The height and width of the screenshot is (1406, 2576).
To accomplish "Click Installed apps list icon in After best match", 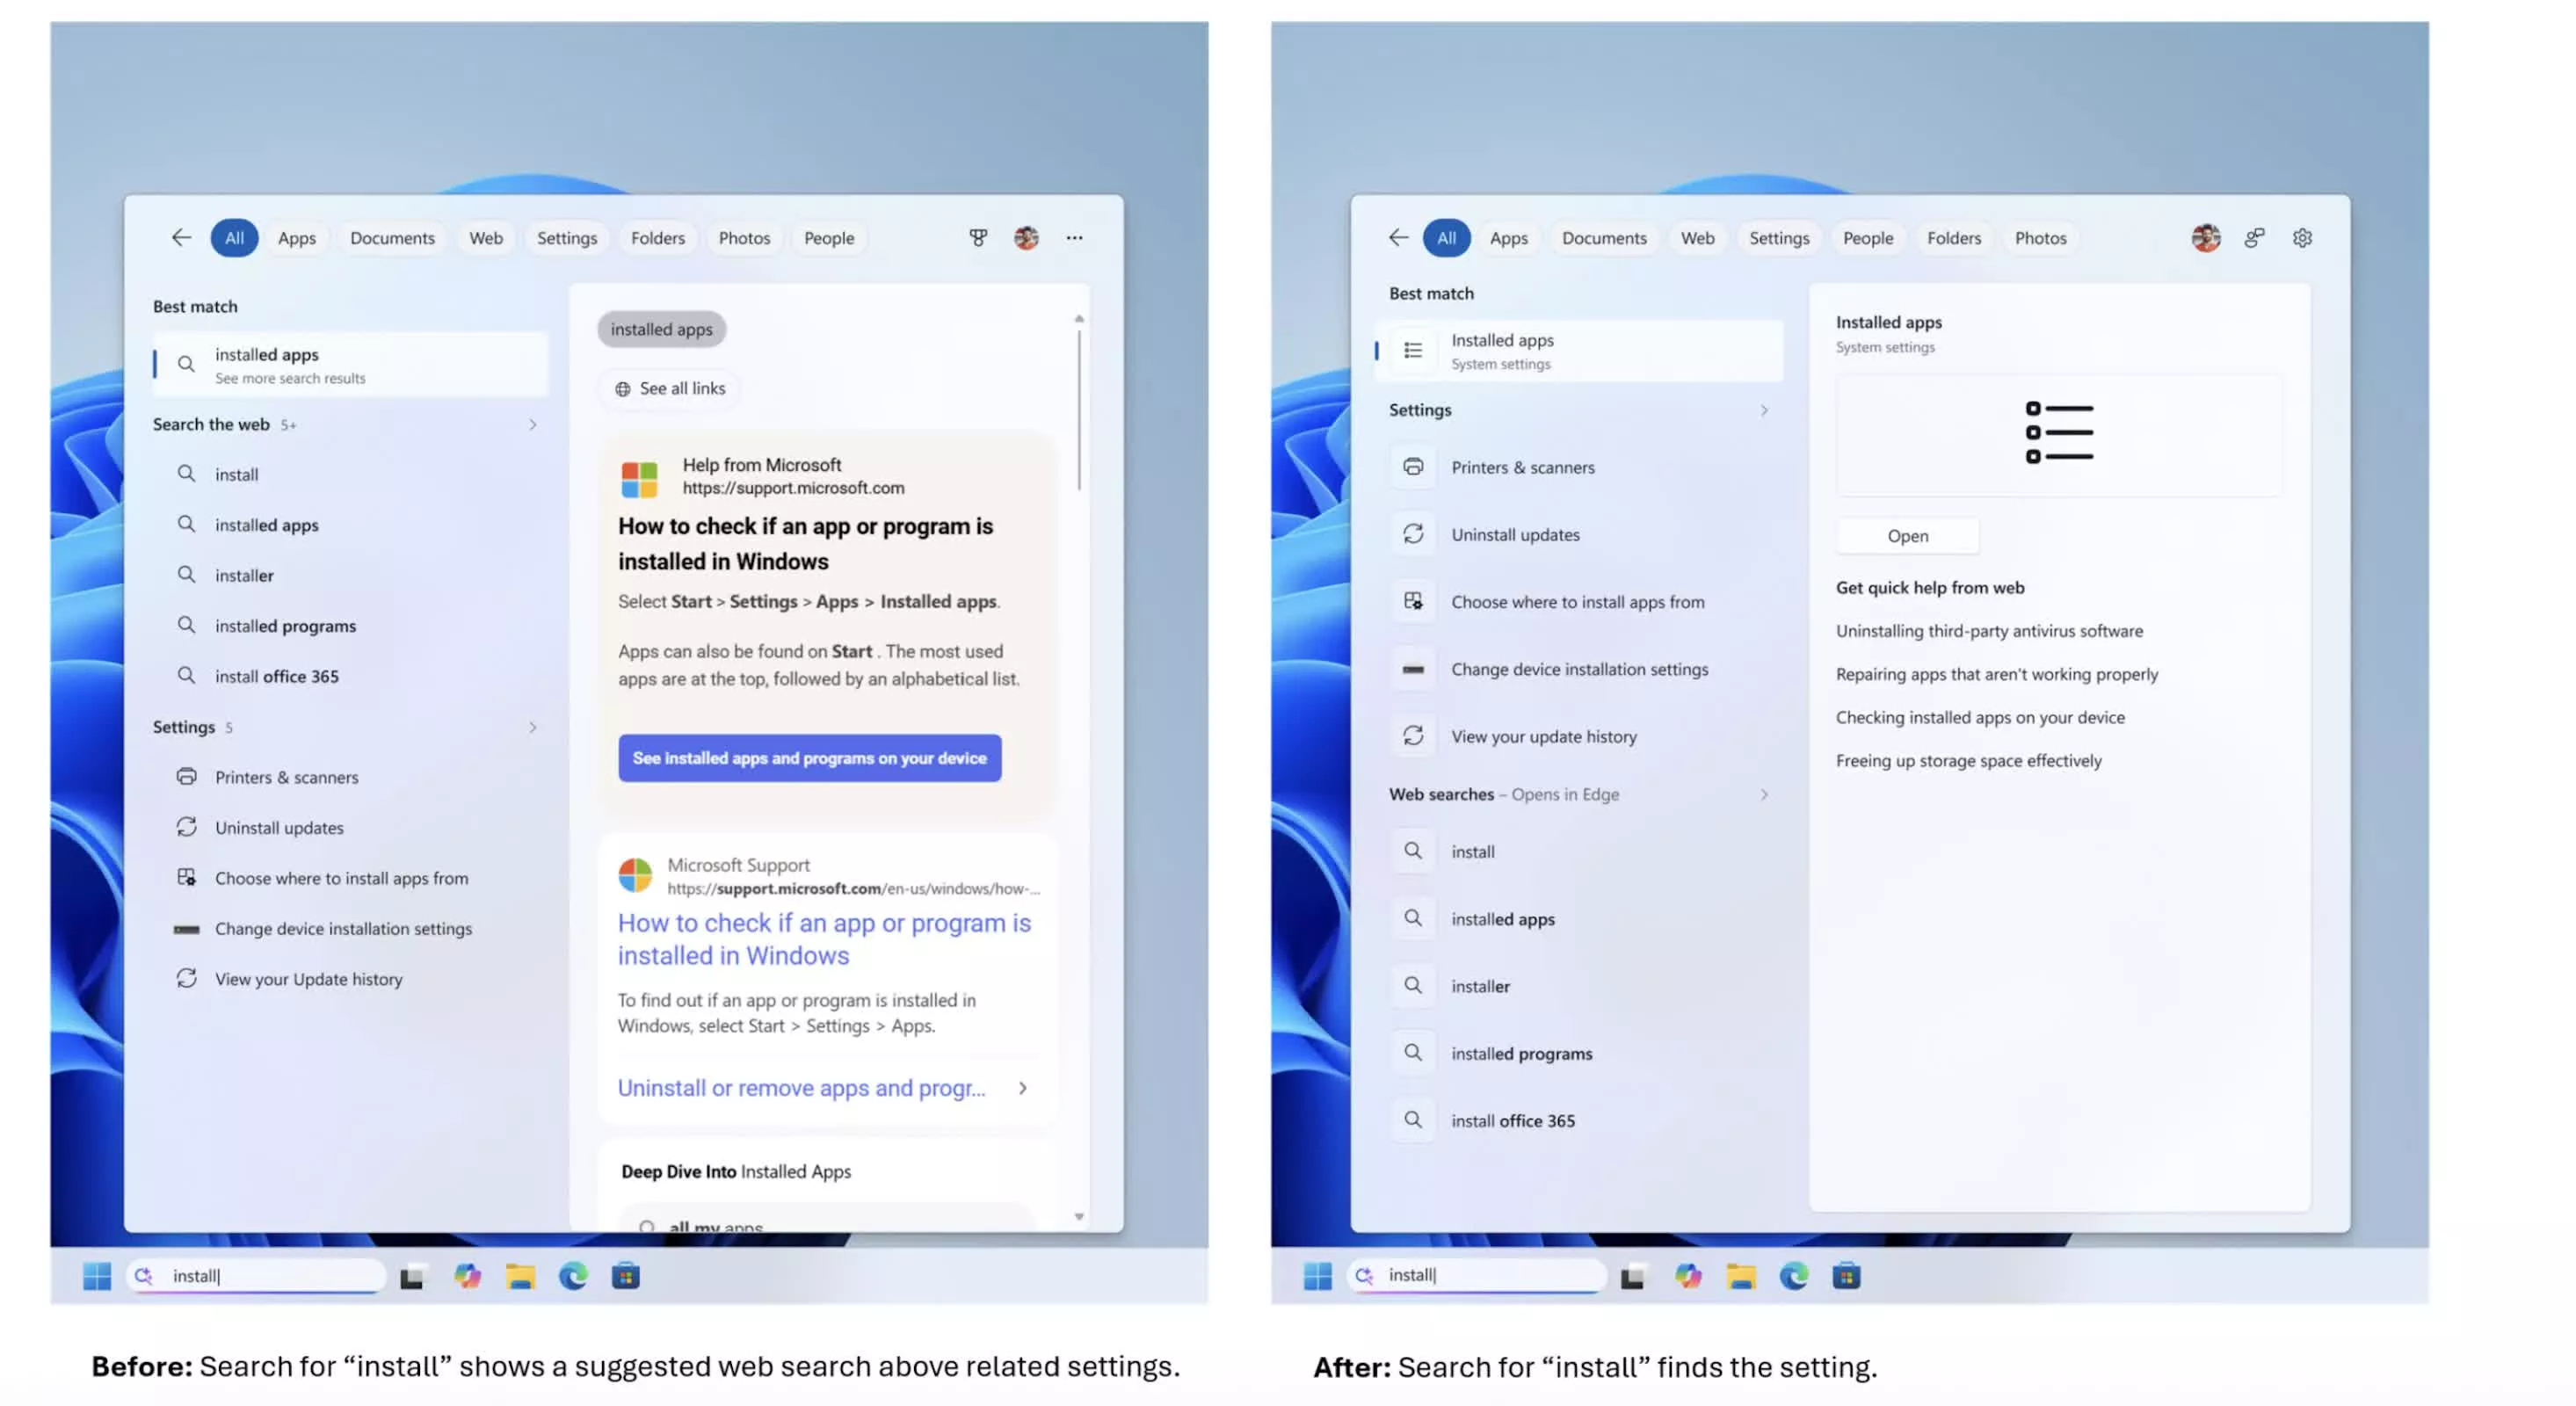I will click(x=1413, y=350).
